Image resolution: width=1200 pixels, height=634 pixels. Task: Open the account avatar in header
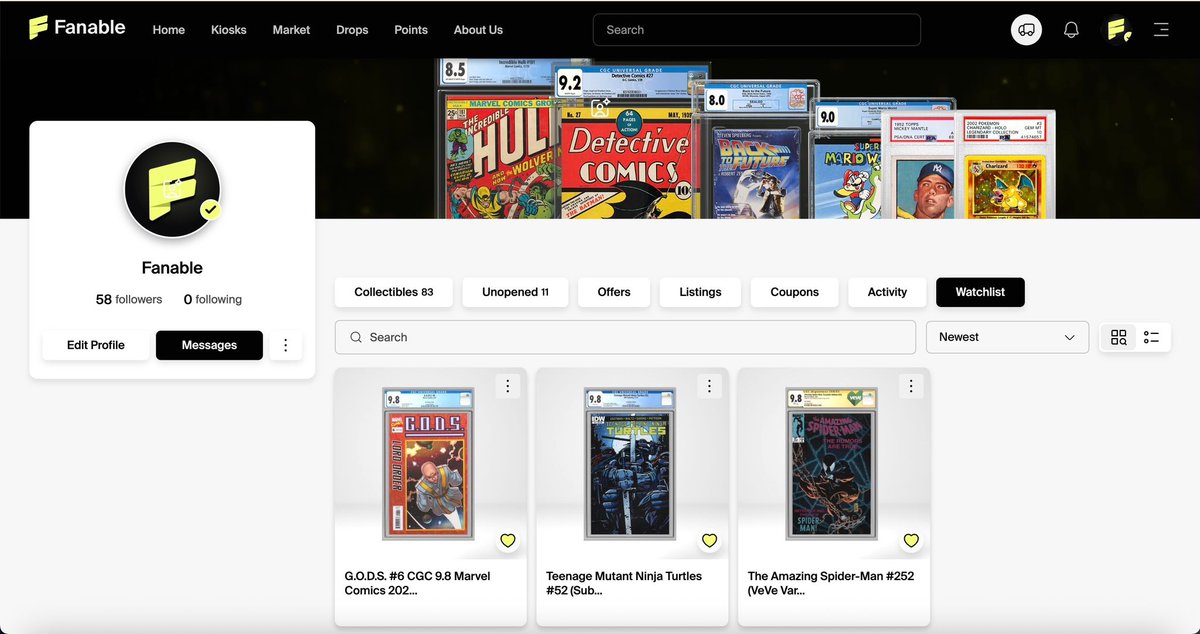pos(1117,29)
